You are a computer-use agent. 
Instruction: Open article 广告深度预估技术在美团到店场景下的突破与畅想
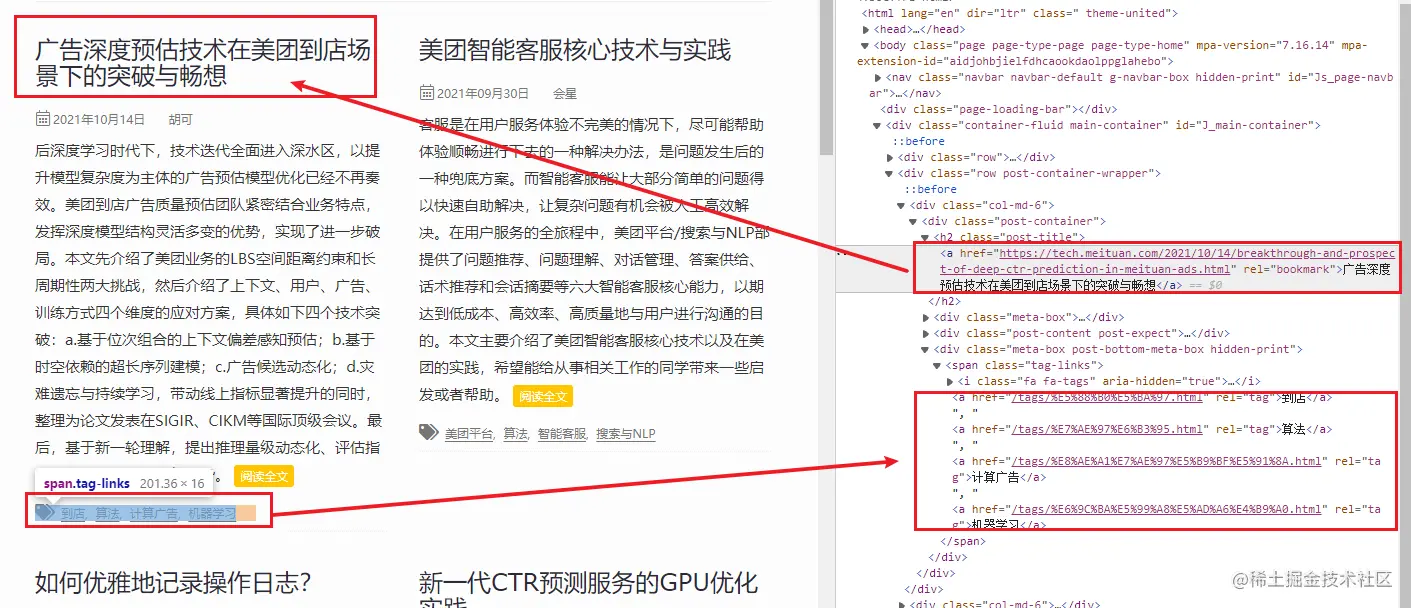pyautogui.click(x=203, y=63)
